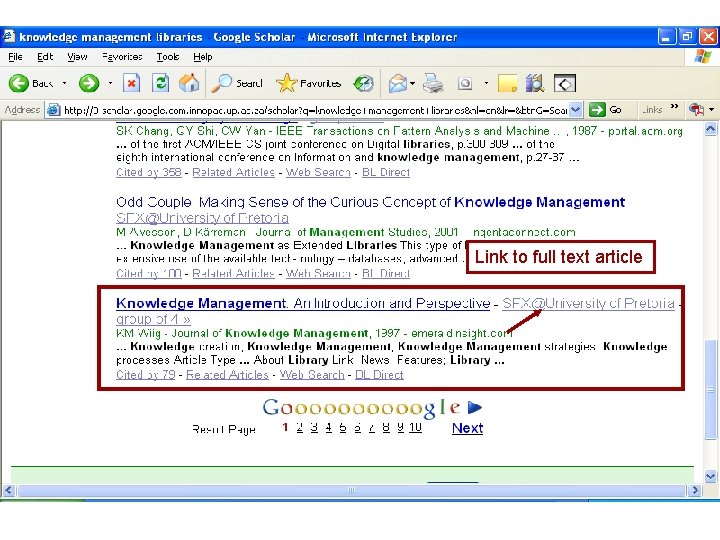This screenshot has height=540, width=720.
Task: Click the Print printer icon
Action: click(x=433, y=83)
